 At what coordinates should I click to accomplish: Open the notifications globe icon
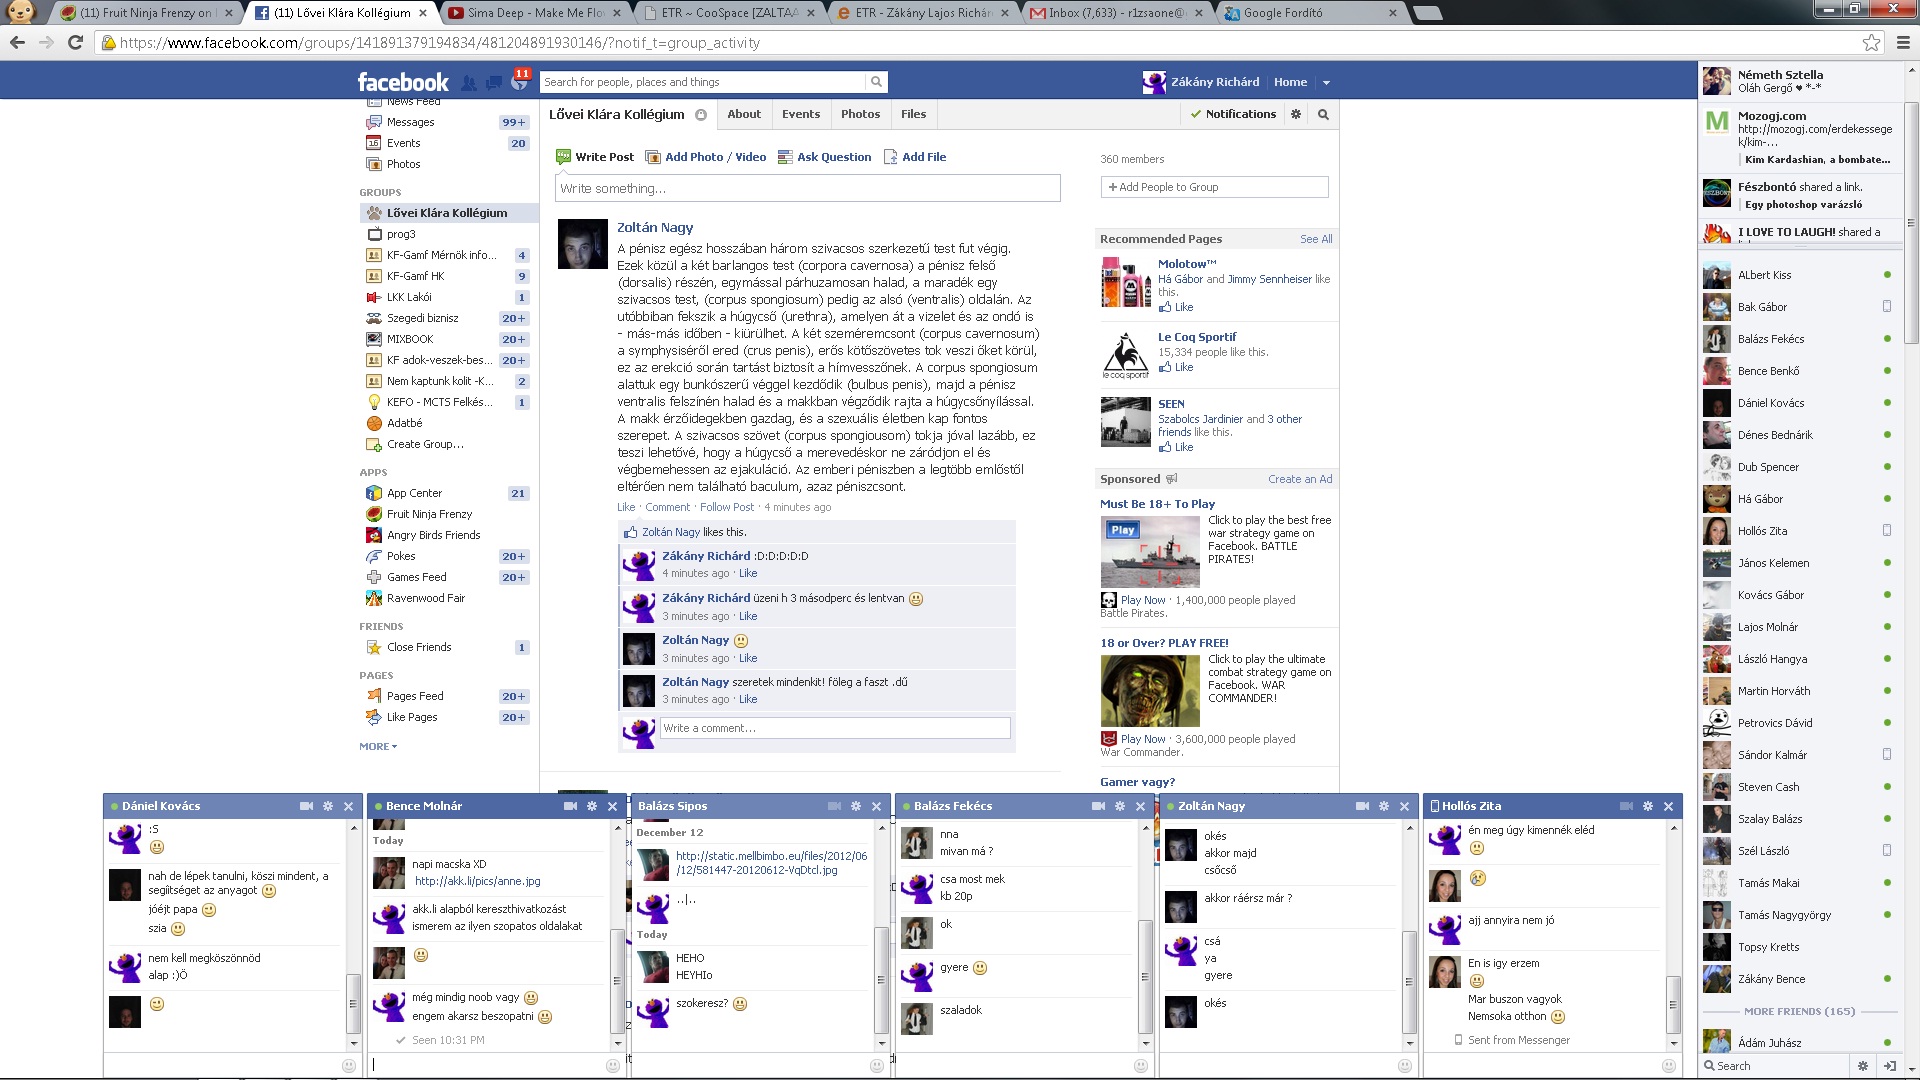coord(519,83)
